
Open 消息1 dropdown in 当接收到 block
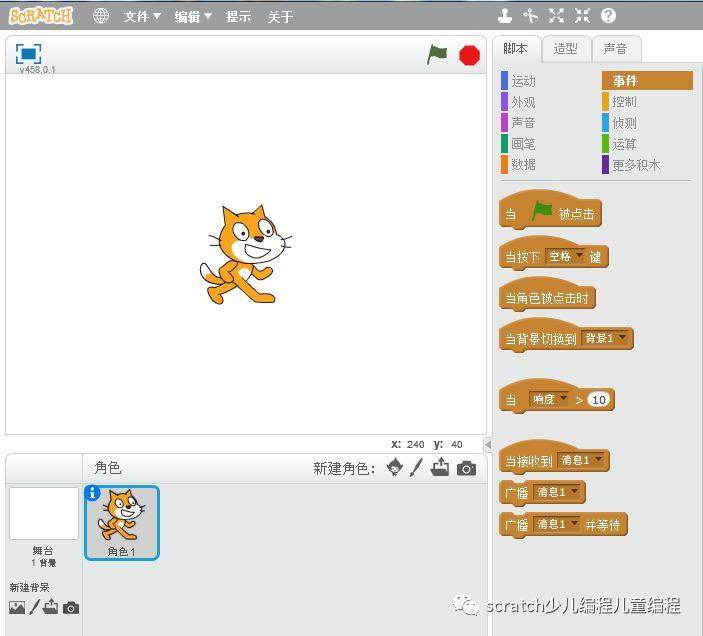(581, 460)
